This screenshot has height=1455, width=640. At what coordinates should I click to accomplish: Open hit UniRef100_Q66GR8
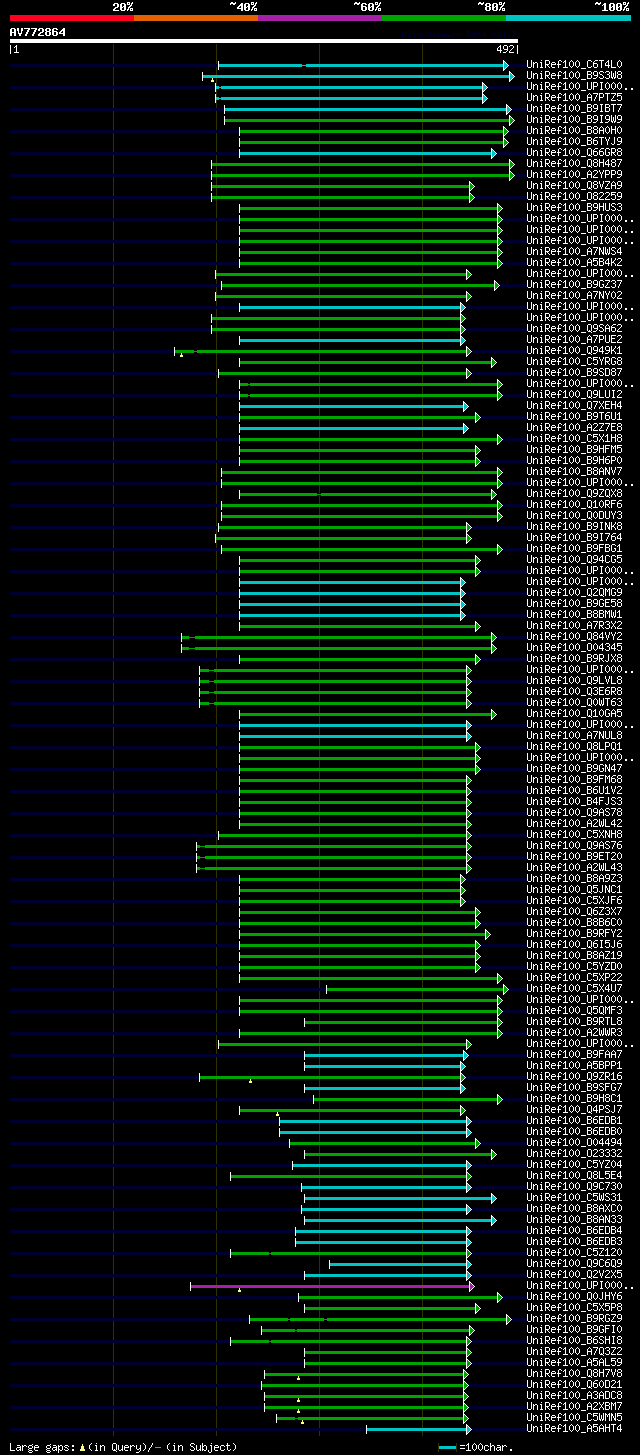pos(575,152)
